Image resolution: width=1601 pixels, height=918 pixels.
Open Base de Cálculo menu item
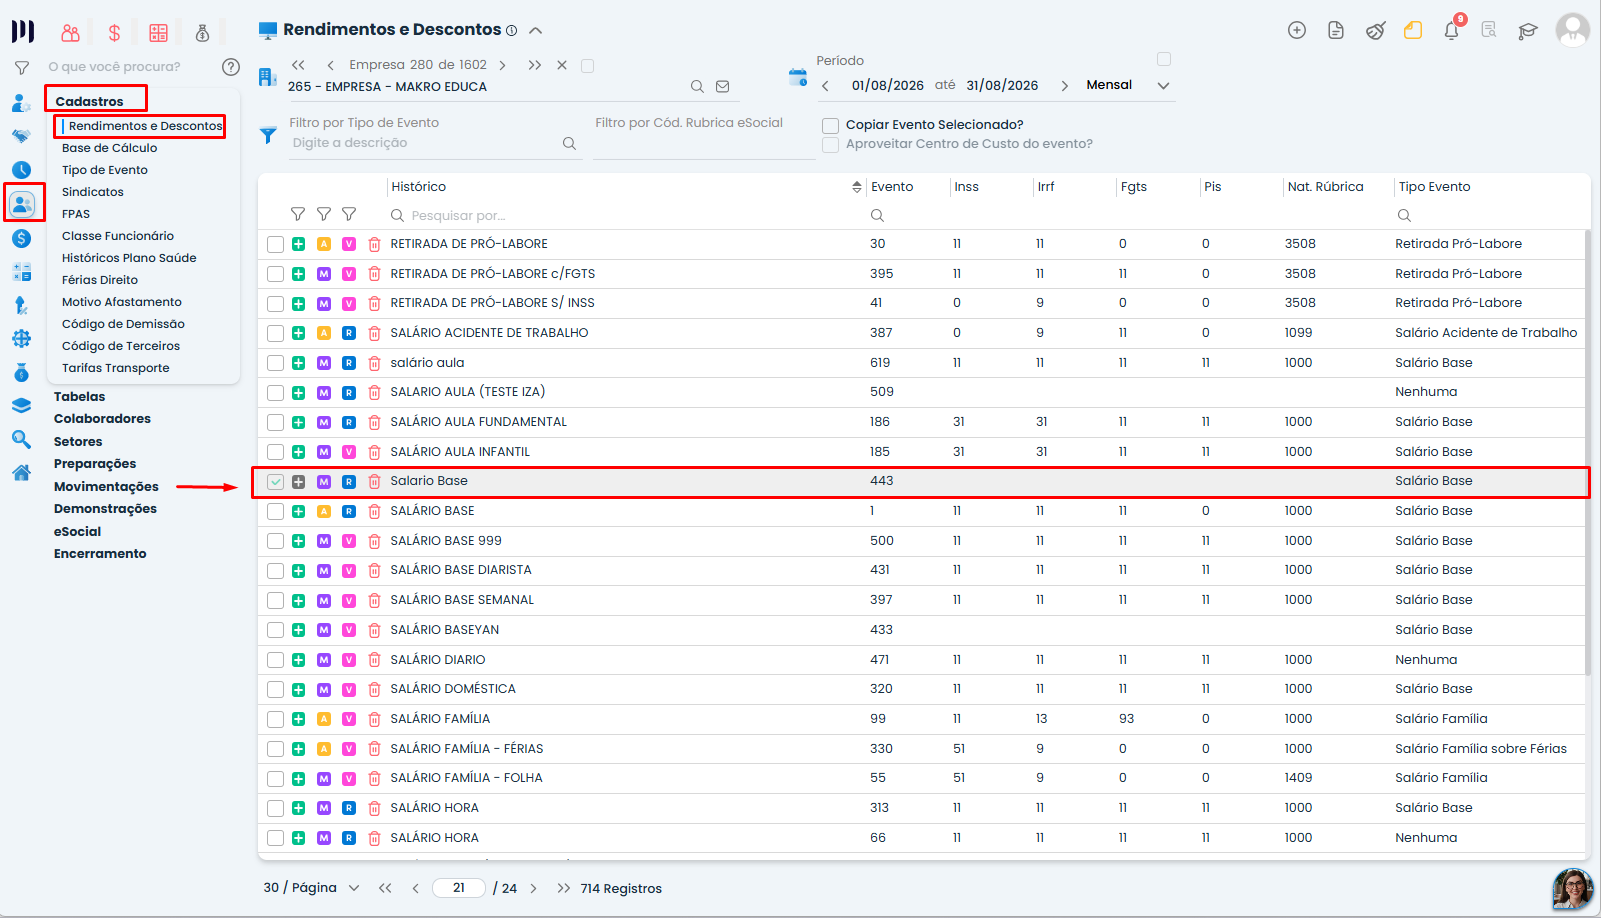(109, 148)
